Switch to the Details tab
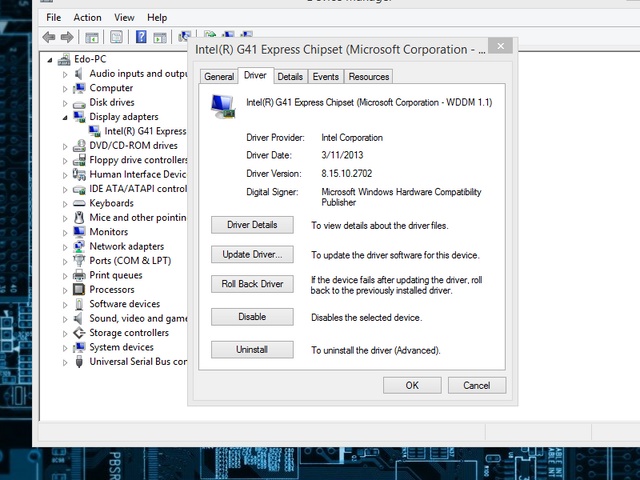 click(290, 77)
